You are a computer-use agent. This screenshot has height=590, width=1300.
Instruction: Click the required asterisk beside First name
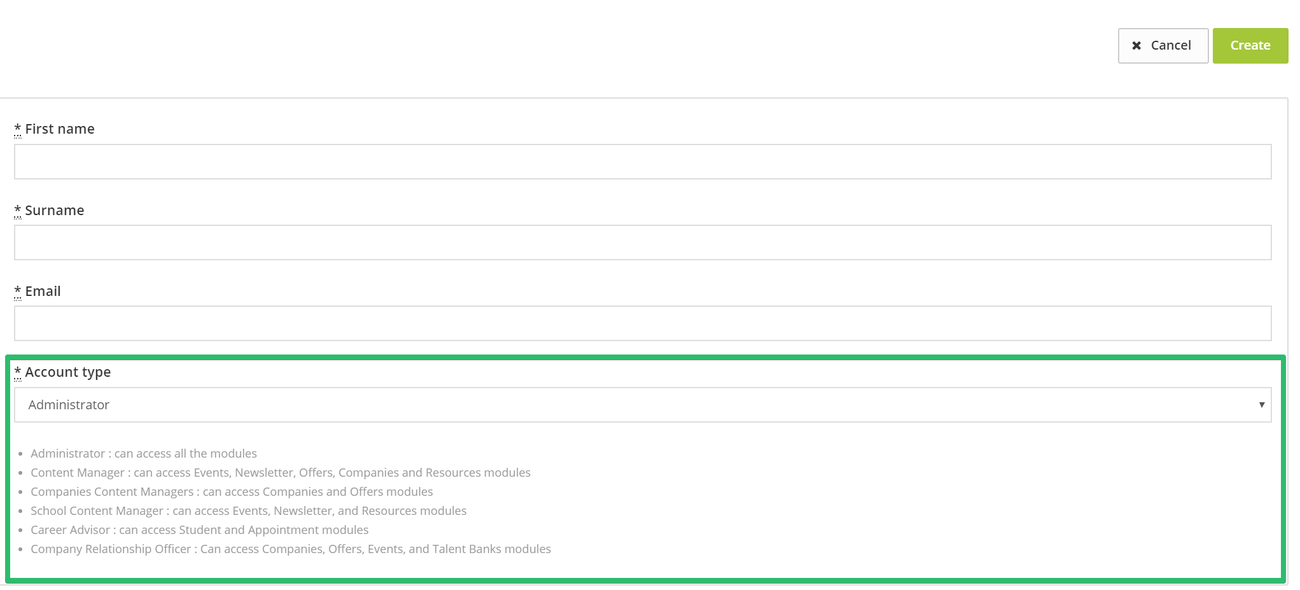click(18, 129)
